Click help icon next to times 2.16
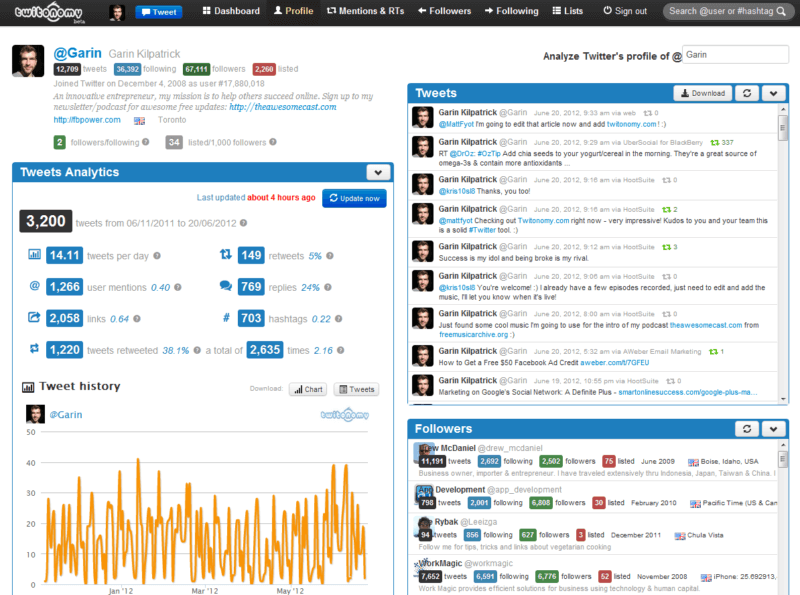The width and height of the screenshot is (800, 595). click(340, 350)
